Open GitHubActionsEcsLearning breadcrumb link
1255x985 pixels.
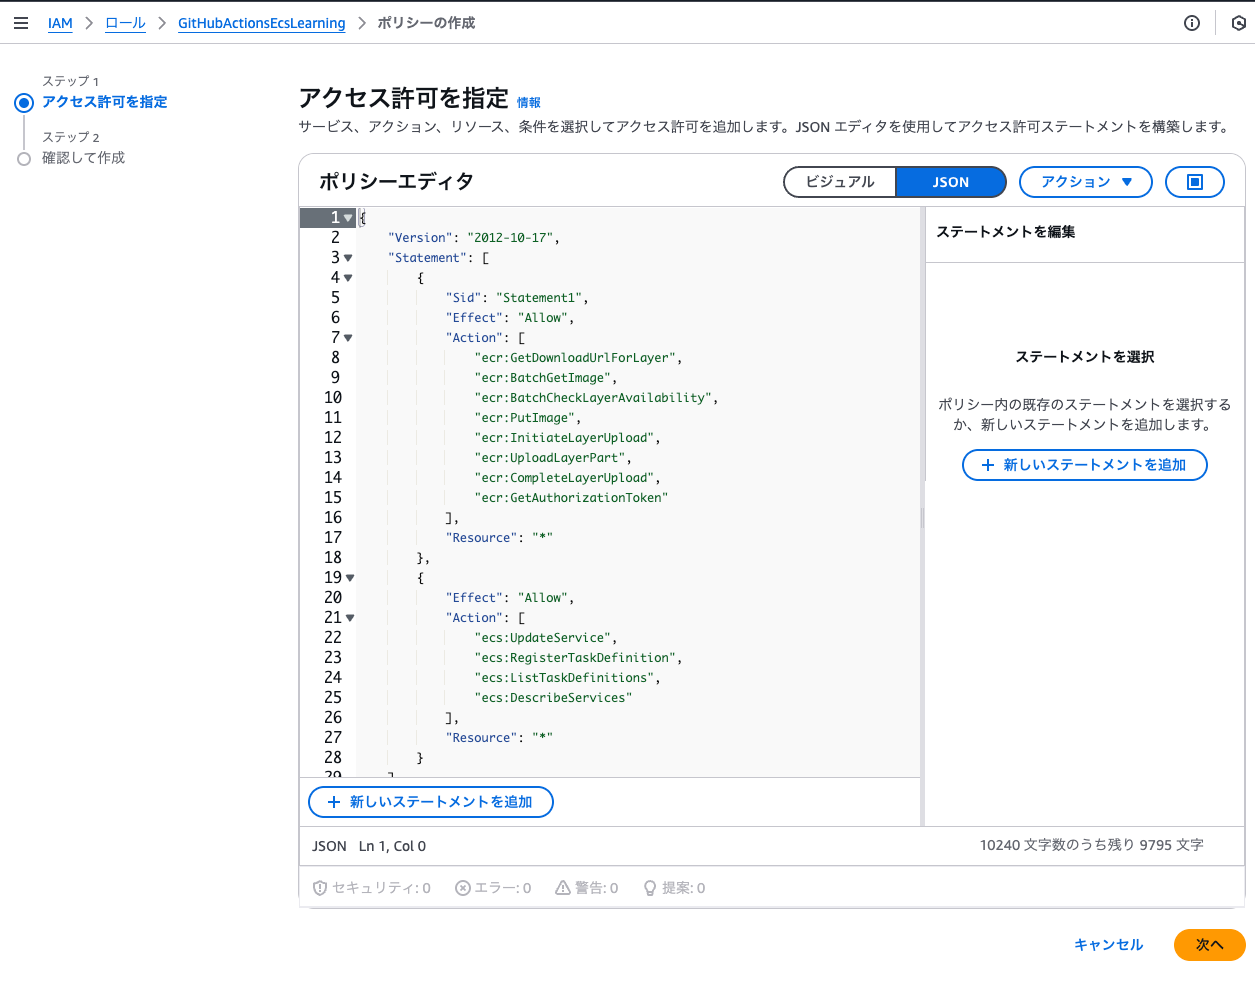coord(262,23)
